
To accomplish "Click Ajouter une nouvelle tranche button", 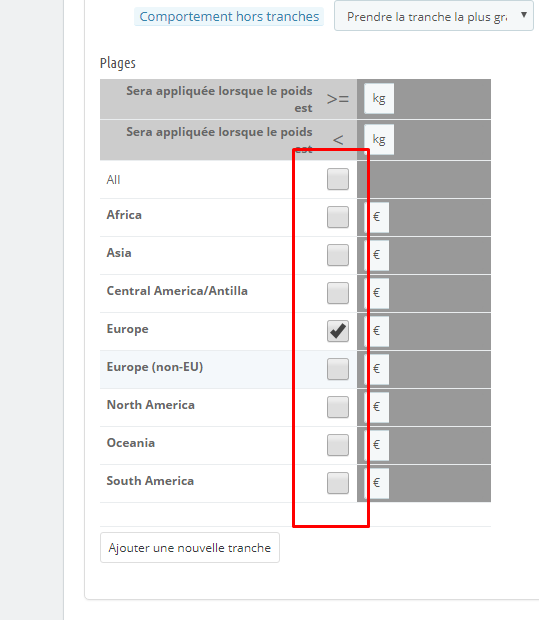I will pos(190,548).
